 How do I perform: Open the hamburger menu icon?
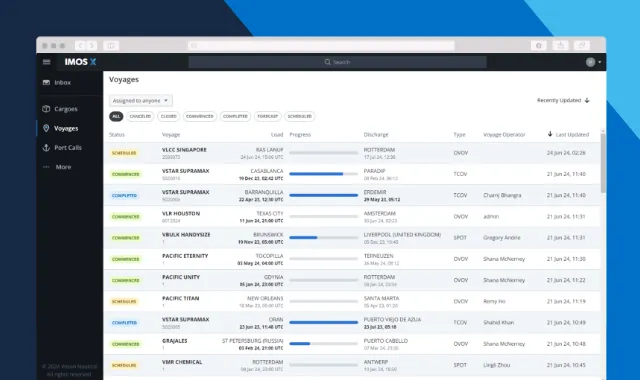[x=47, y=62]
